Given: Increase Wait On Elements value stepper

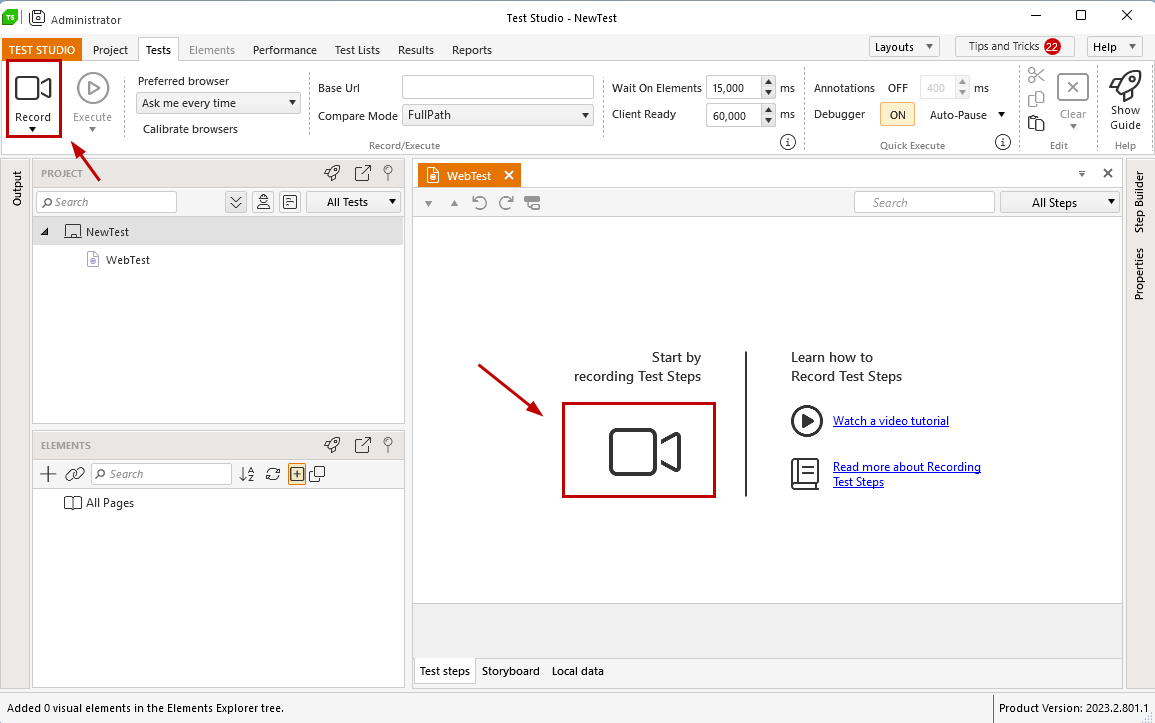Looking at the screenshot, I should pos(768,82).
